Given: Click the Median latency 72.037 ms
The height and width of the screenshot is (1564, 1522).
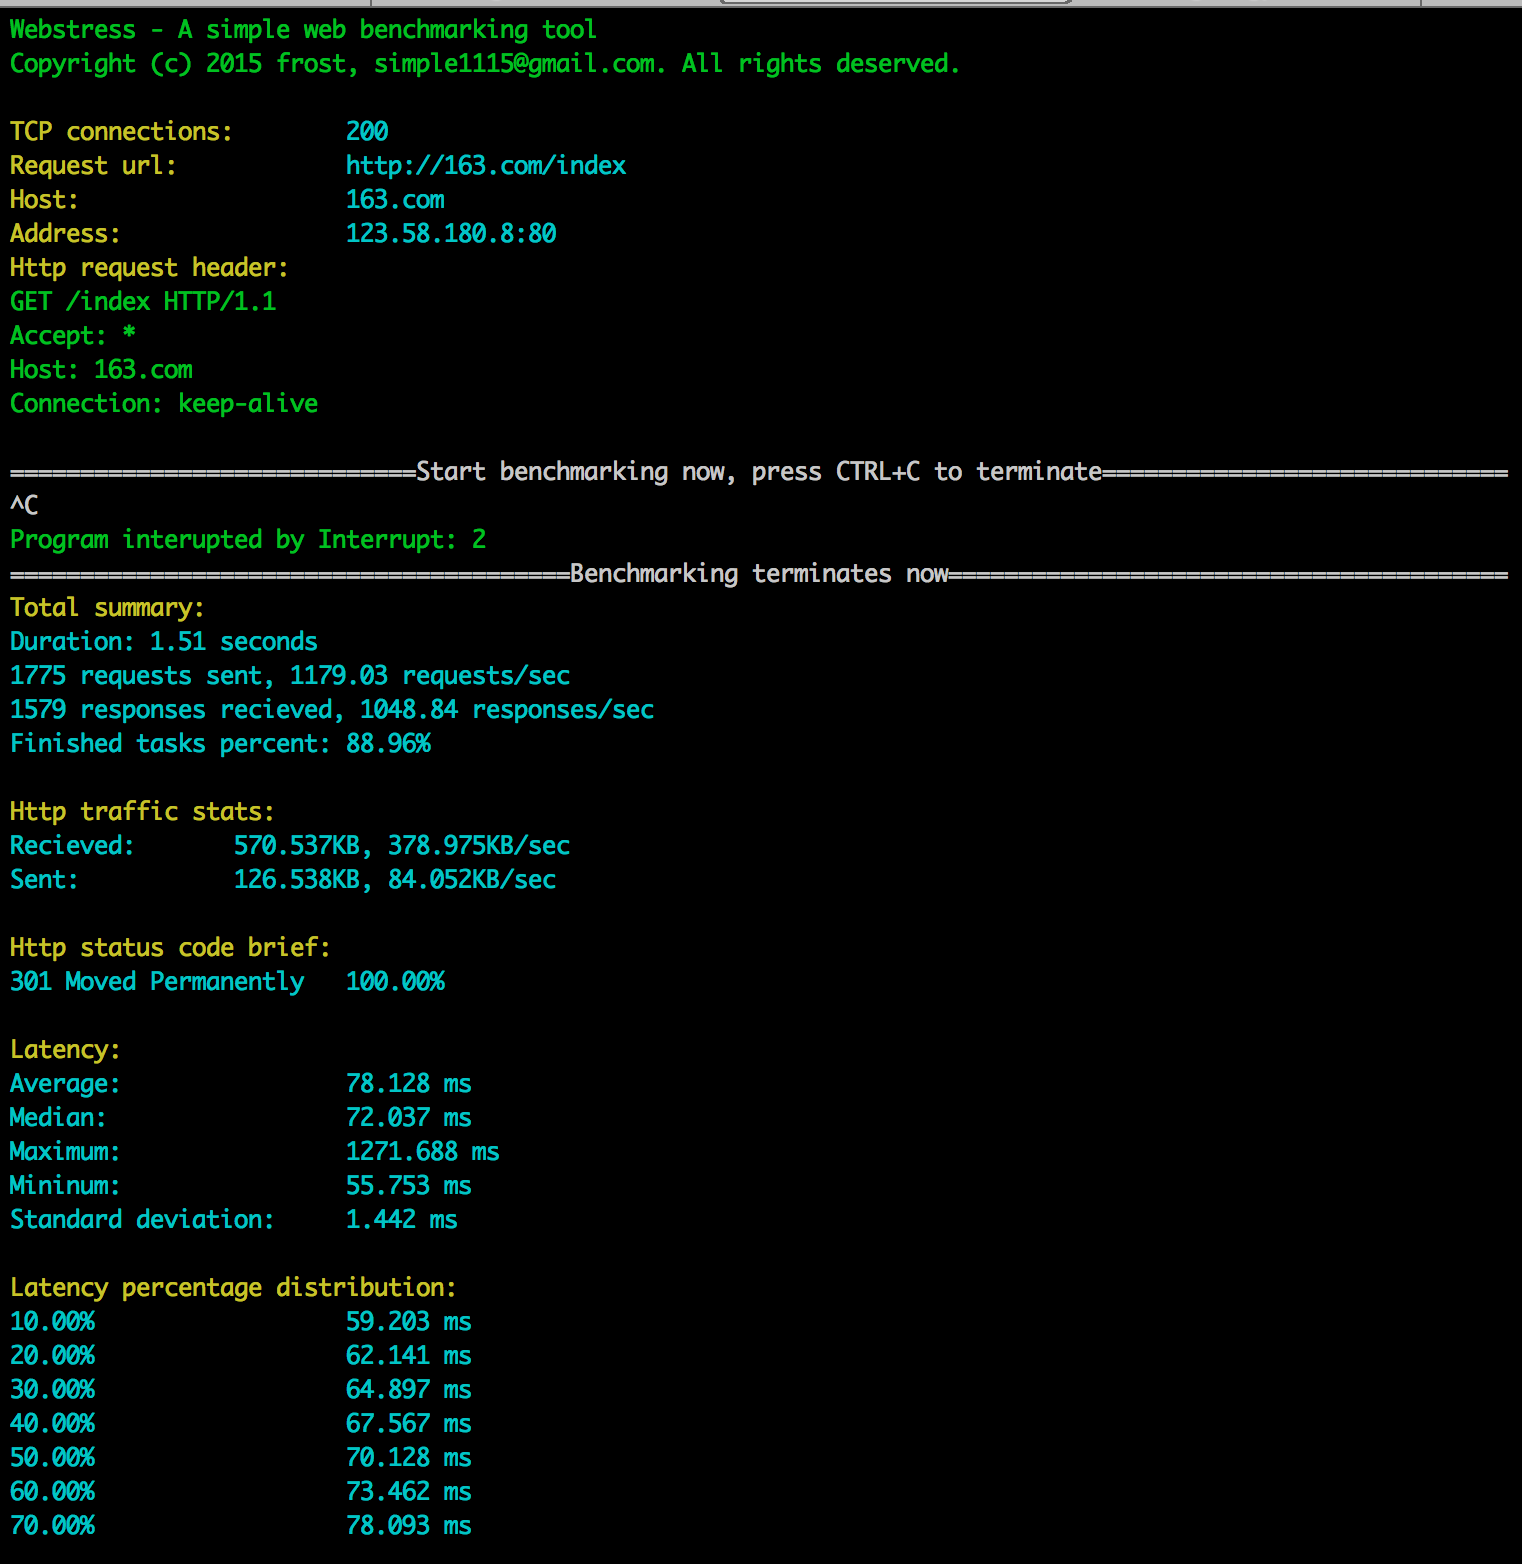Looking at the screenshot, I should tap(409, 1117).
